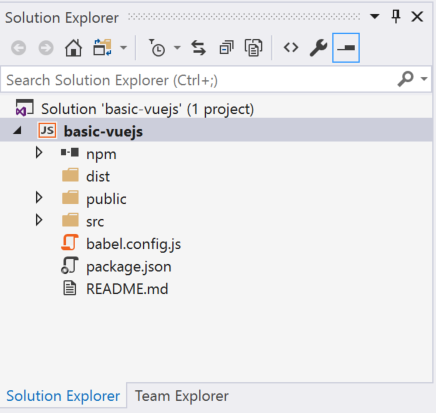Select the Solution Explorer tab

(x=63, y=396)
